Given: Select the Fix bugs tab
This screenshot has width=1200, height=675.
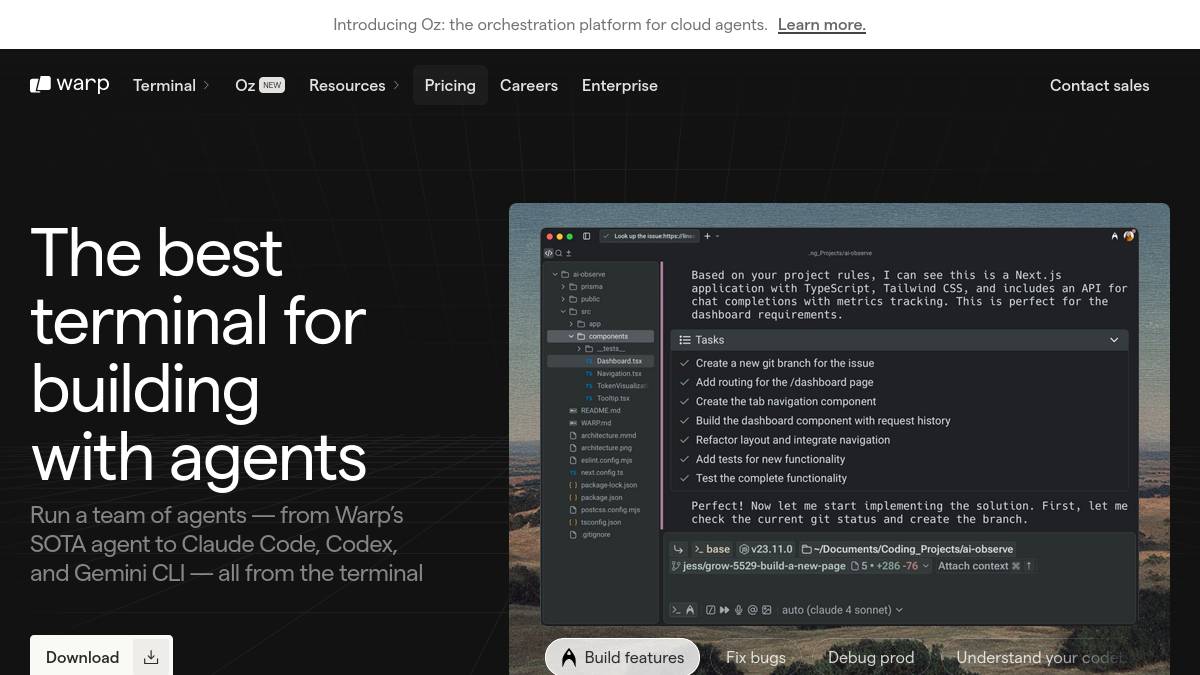Looking at the screenshot, I should [755, 657].
